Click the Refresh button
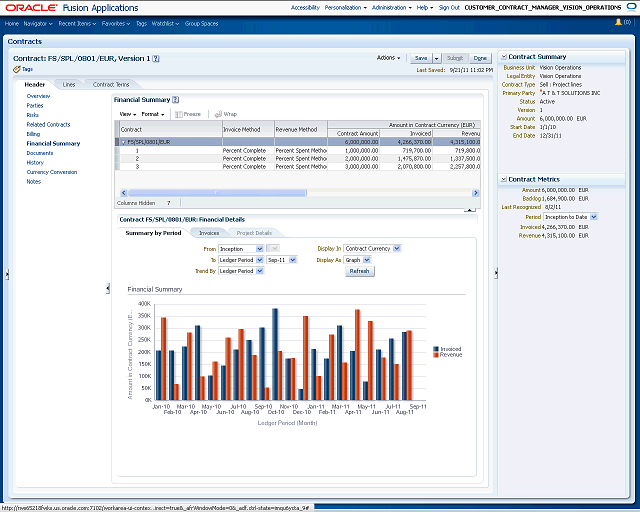This screenshot has height=512, width=640. point(360,271)
